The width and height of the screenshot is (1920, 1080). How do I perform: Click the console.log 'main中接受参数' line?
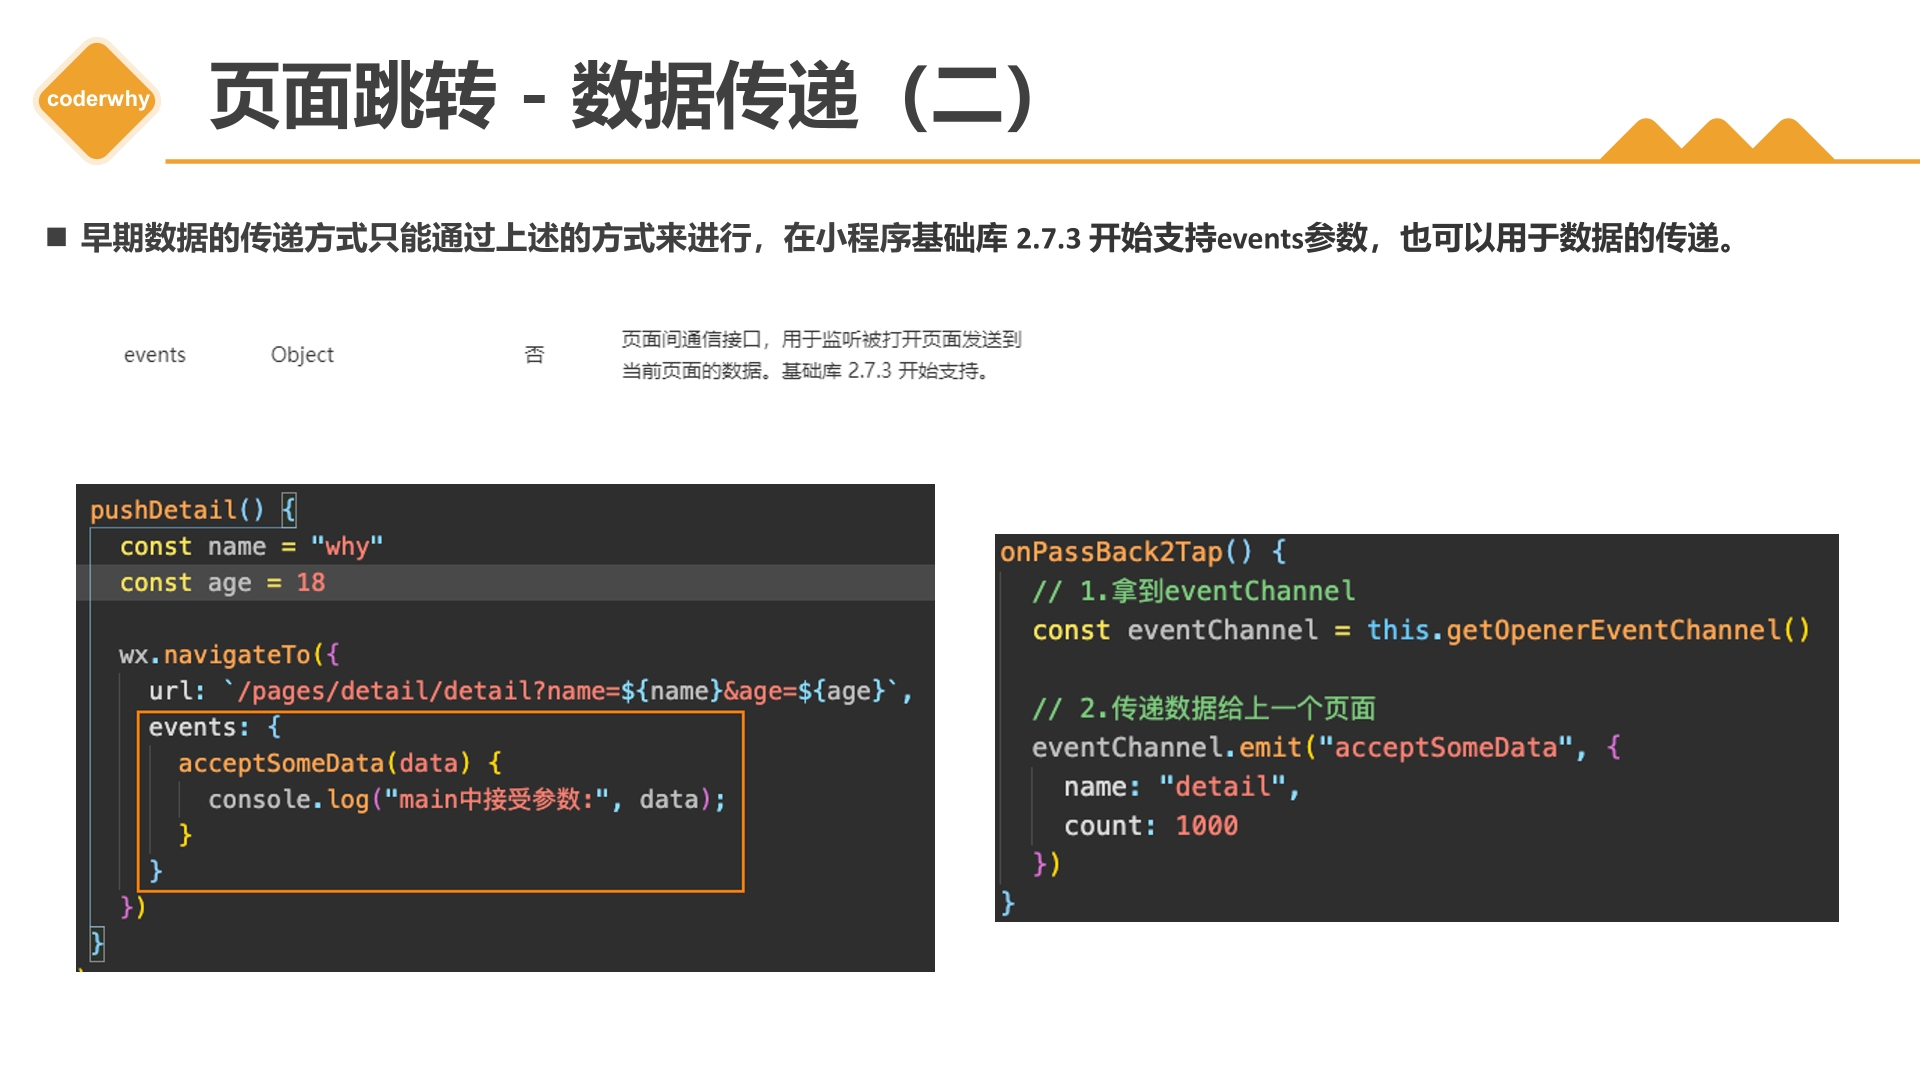(467, 799)
